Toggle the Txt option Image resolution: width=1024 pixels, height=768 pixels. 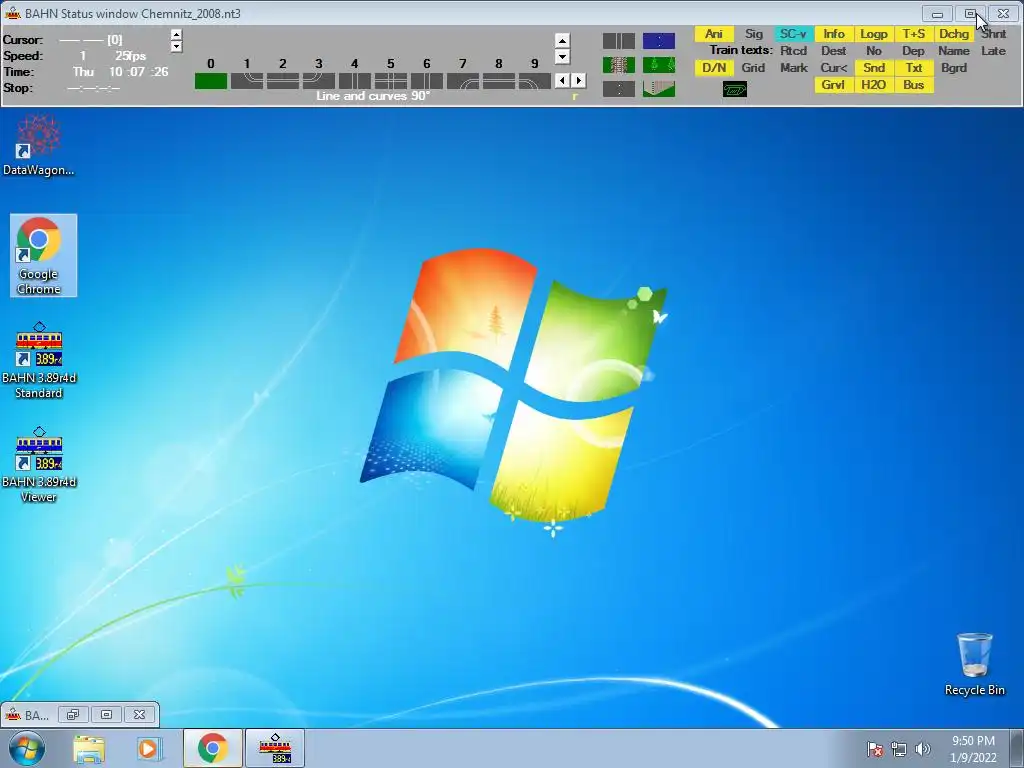click(x=914, y=68)
